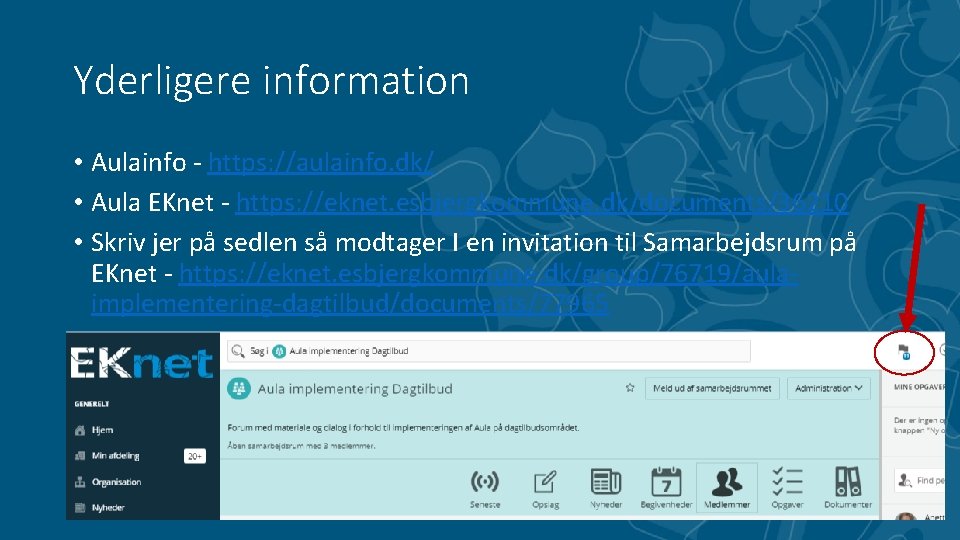Viewport: 960px width, 540px height.
Task: Click Meld ud af samarbejdsrummet button
Action: (x=712, y=388)
